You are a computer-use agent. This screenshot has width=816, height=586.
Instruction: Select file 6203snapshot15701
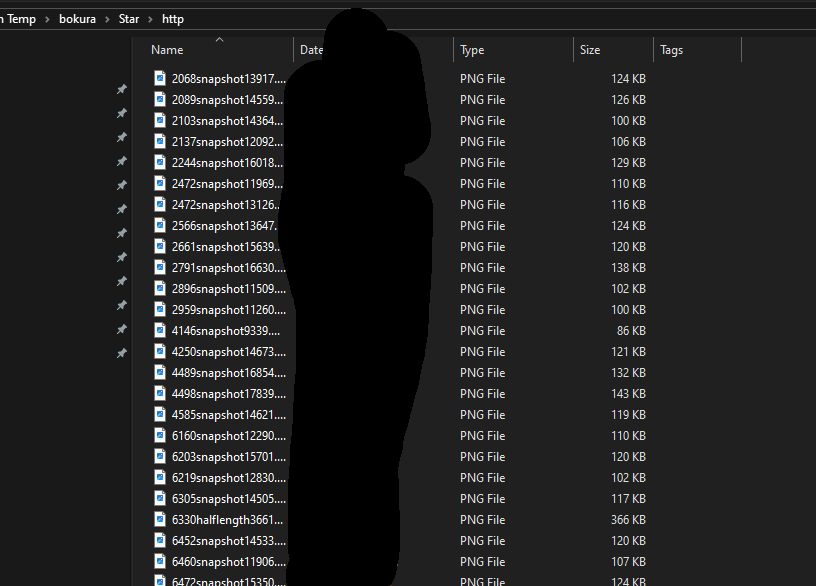(x=229, y=456)
